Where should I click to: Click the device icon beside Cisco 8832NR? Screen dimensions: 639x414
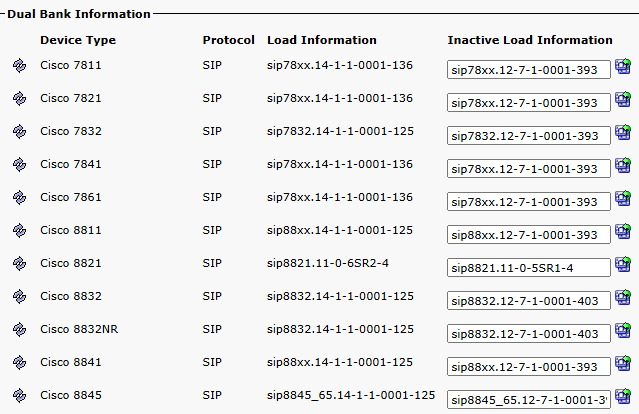tap(18, 329)
